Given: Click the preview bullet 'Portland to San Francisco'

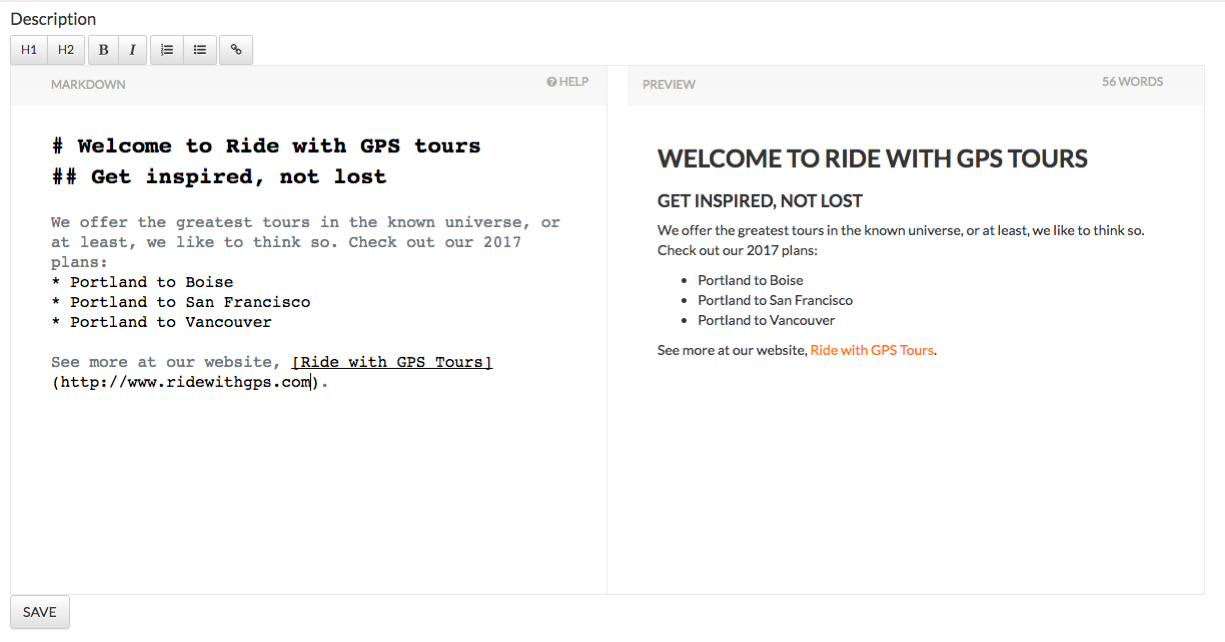Looking at the screenshot, I should 775,300.
